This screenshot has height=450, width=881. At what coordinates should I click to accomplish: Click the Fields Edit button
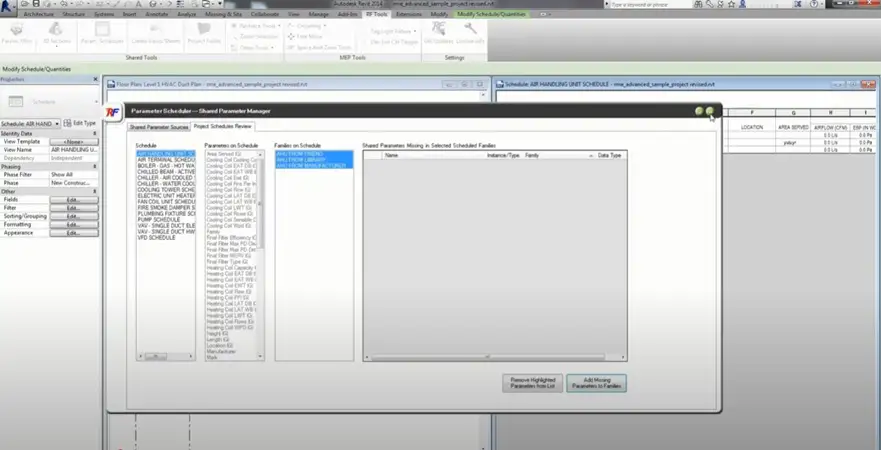pos(74,200)
